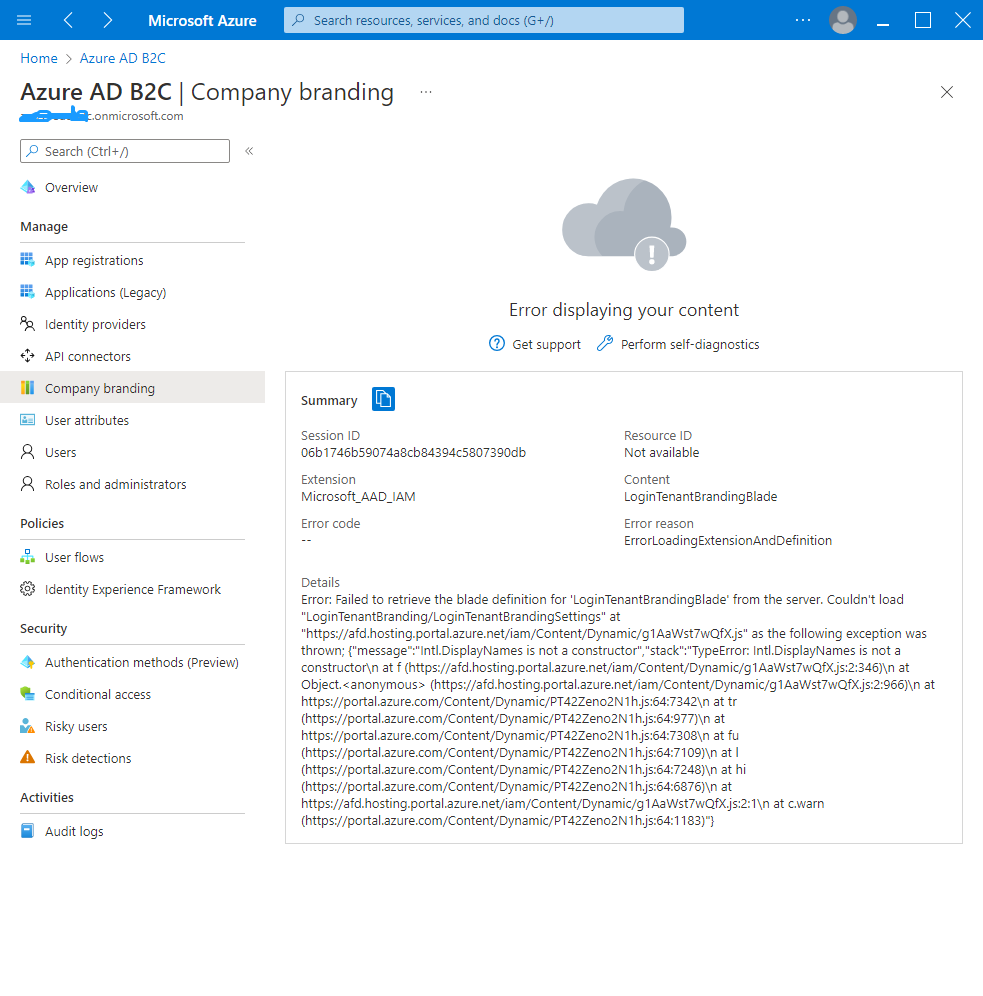Select ErrorLoadingExtensionAndDefinition error reason
Screen dimensions: 983x996
tap(728, 541)
